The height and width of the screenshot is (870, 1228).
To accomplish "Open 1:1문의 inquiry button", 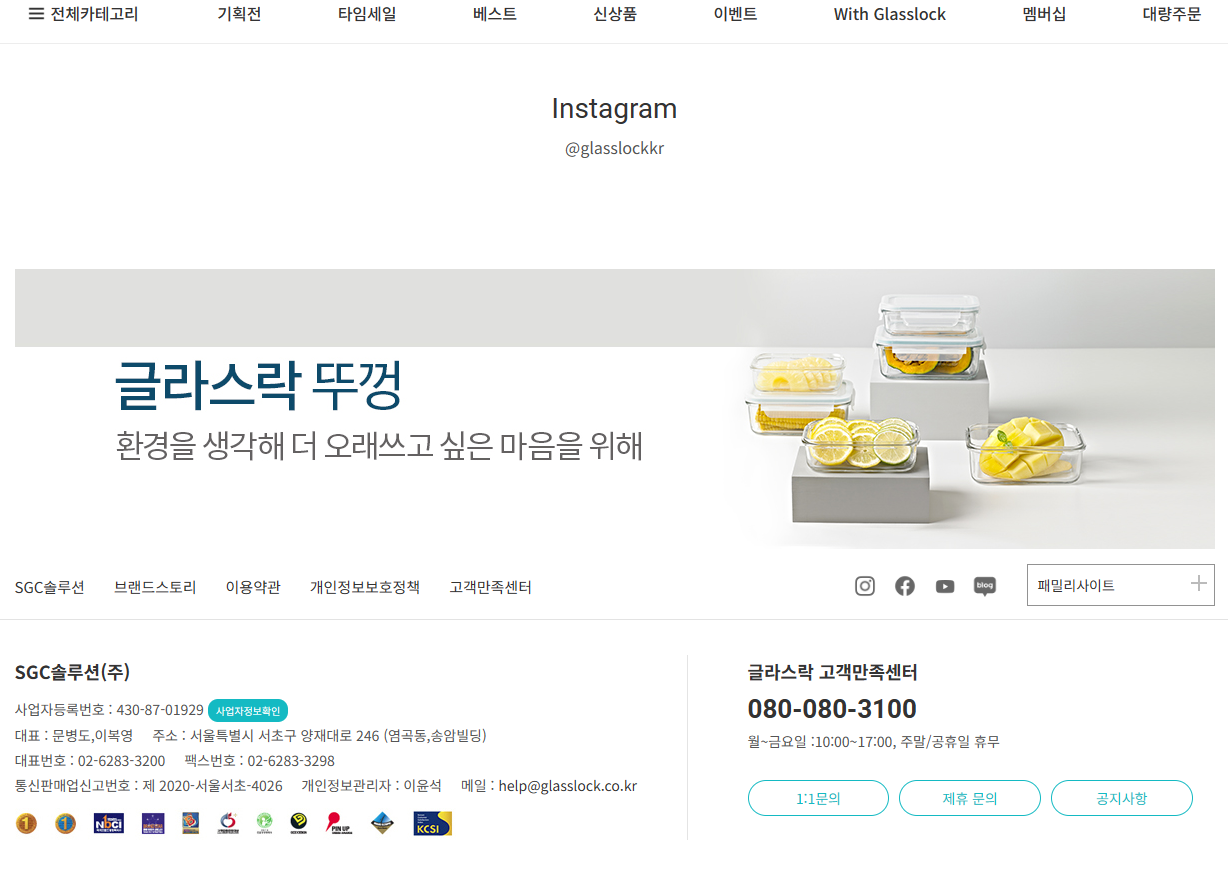I will pos(818,798).
